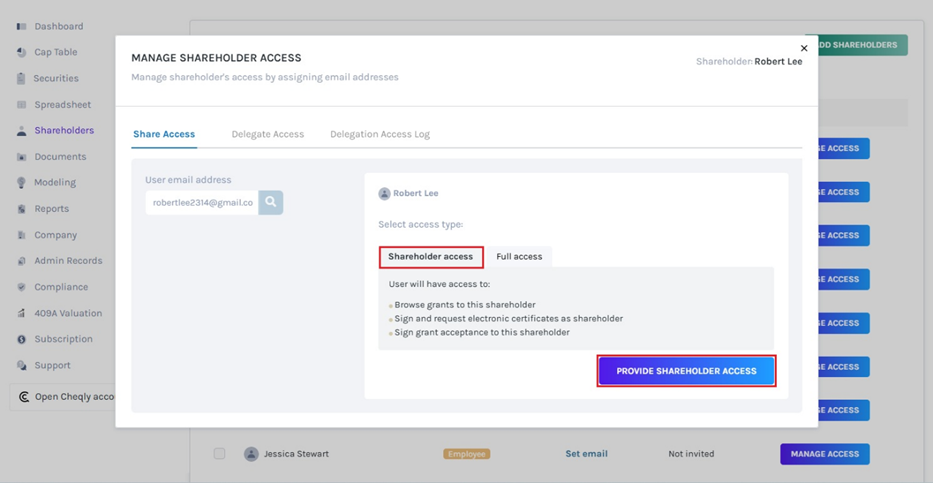The width and height of the screenshot is (933, 483).
Task: Open Support in sidebar
Action: (52, 365)
